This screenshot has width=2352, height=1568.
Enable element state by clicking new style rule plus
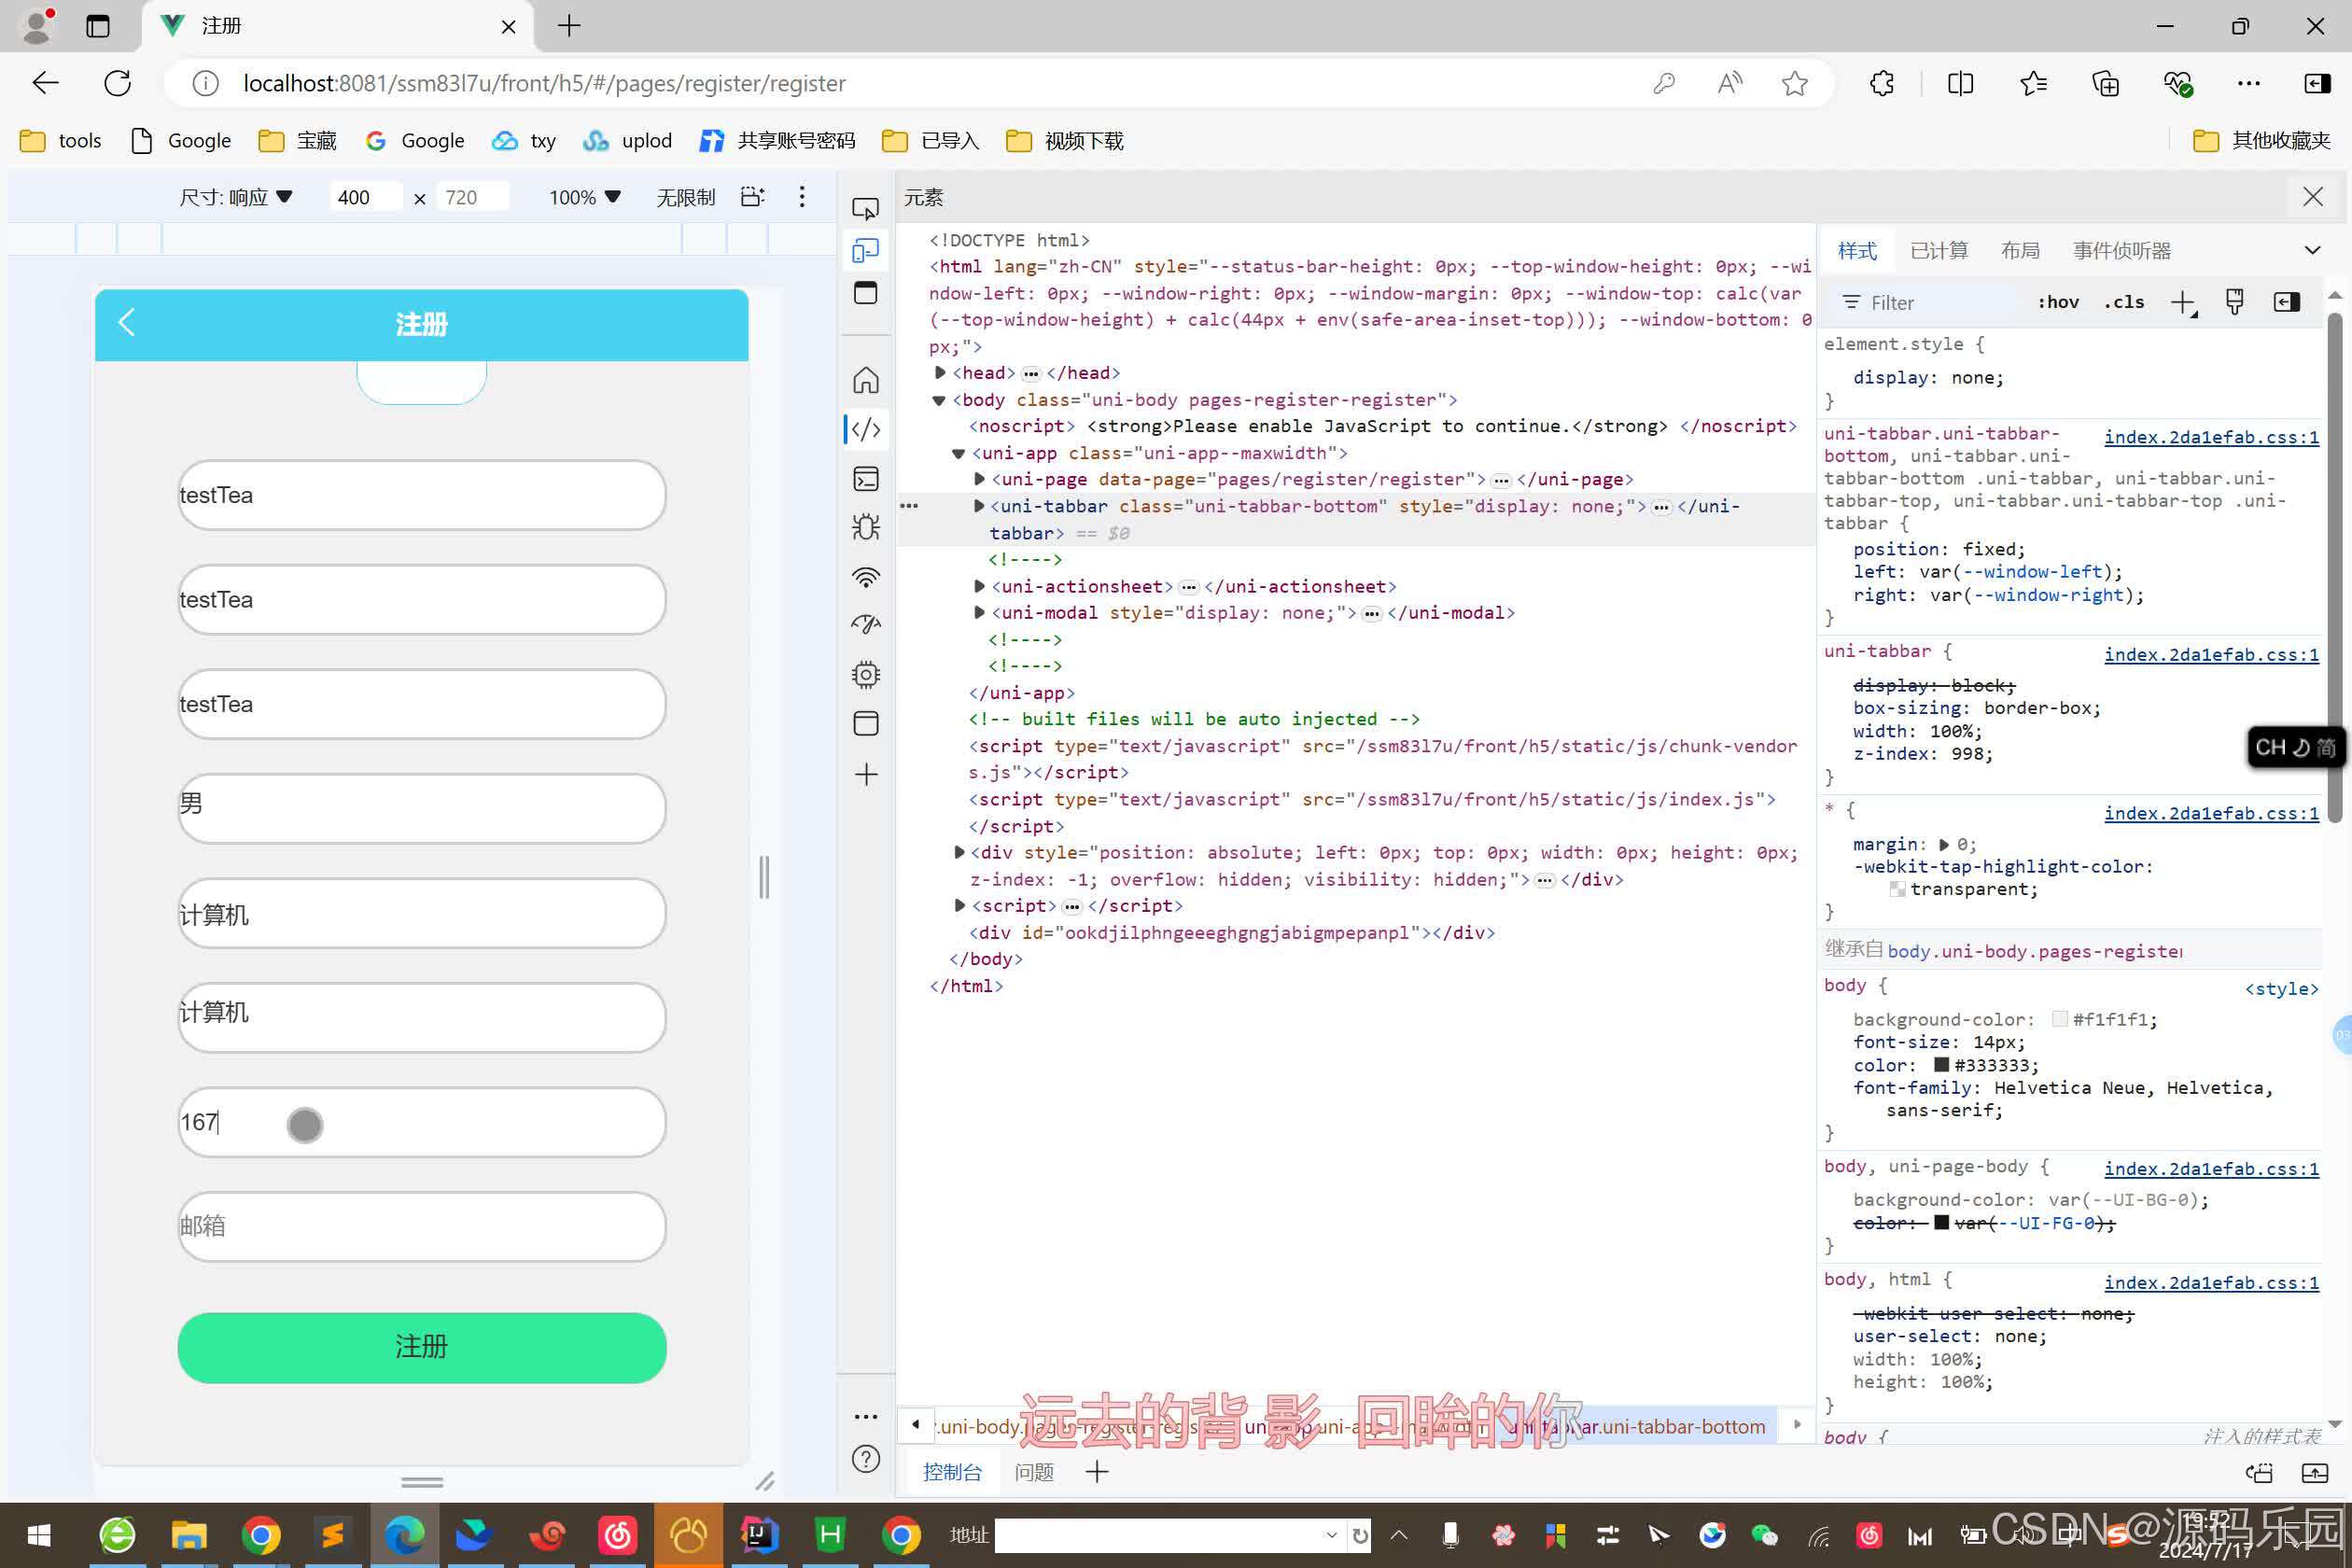2183,301
